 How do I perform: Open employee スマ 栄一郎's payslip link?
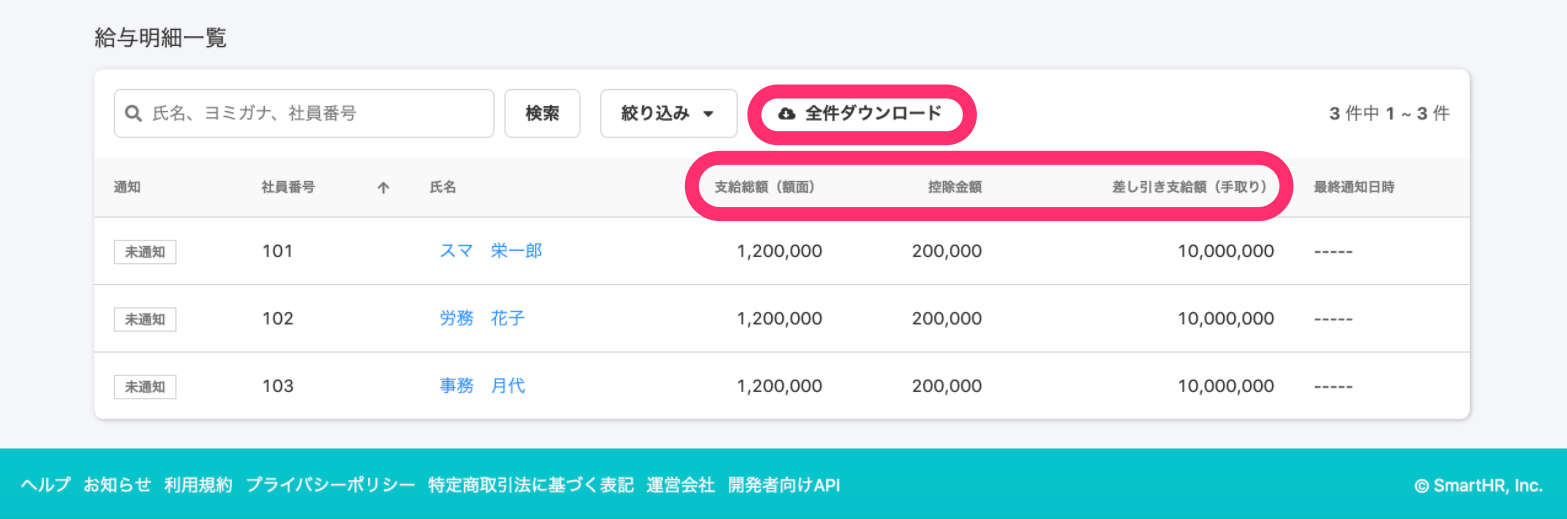coord(491,252)
